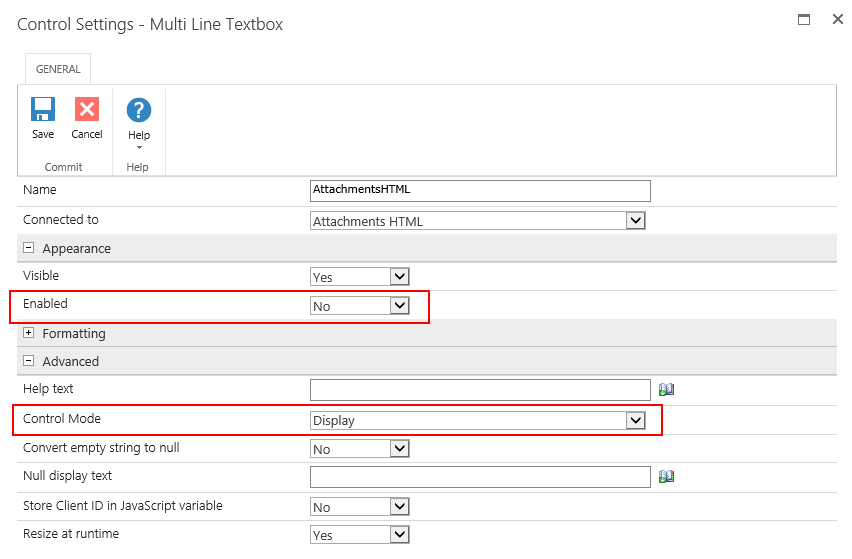Open the Connected to dropdown
The width and height of the screenshot is (852, 559).
[478, 221]
